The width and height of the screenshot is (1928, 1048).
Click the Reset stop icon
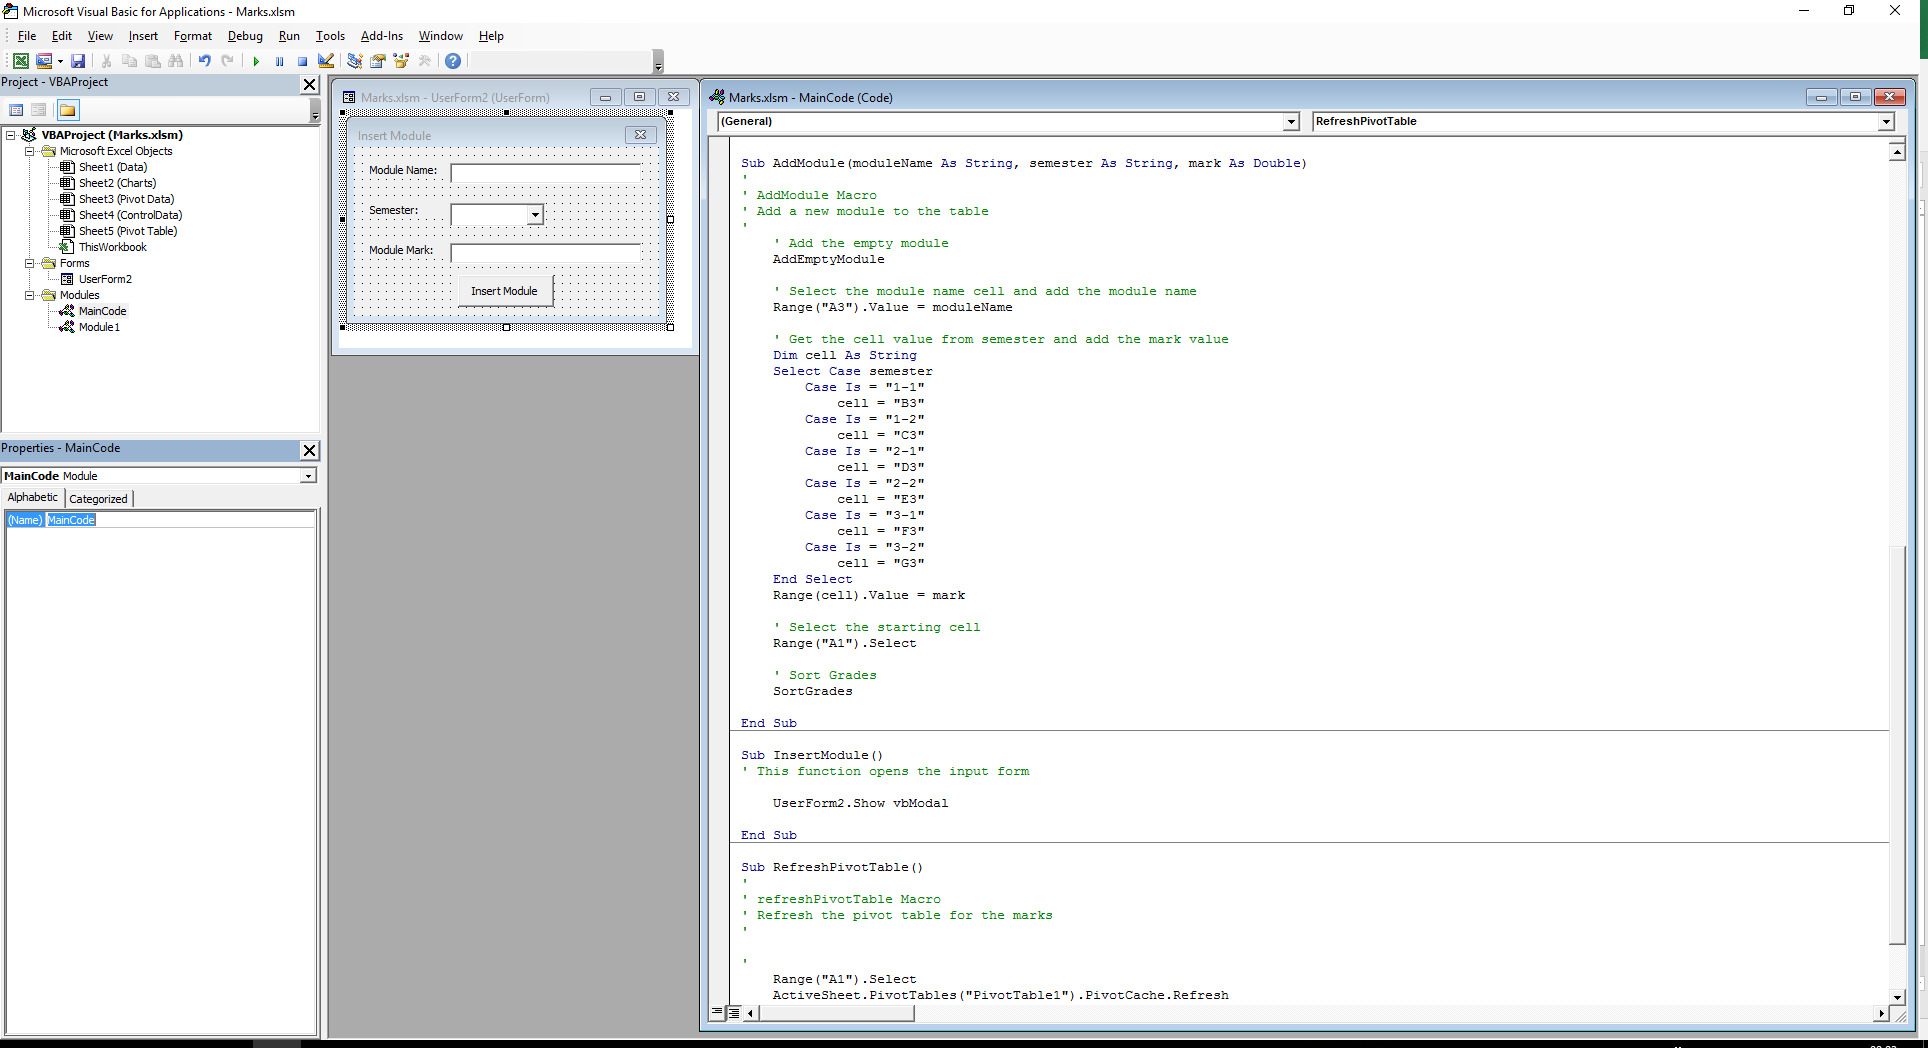[302, 61]
